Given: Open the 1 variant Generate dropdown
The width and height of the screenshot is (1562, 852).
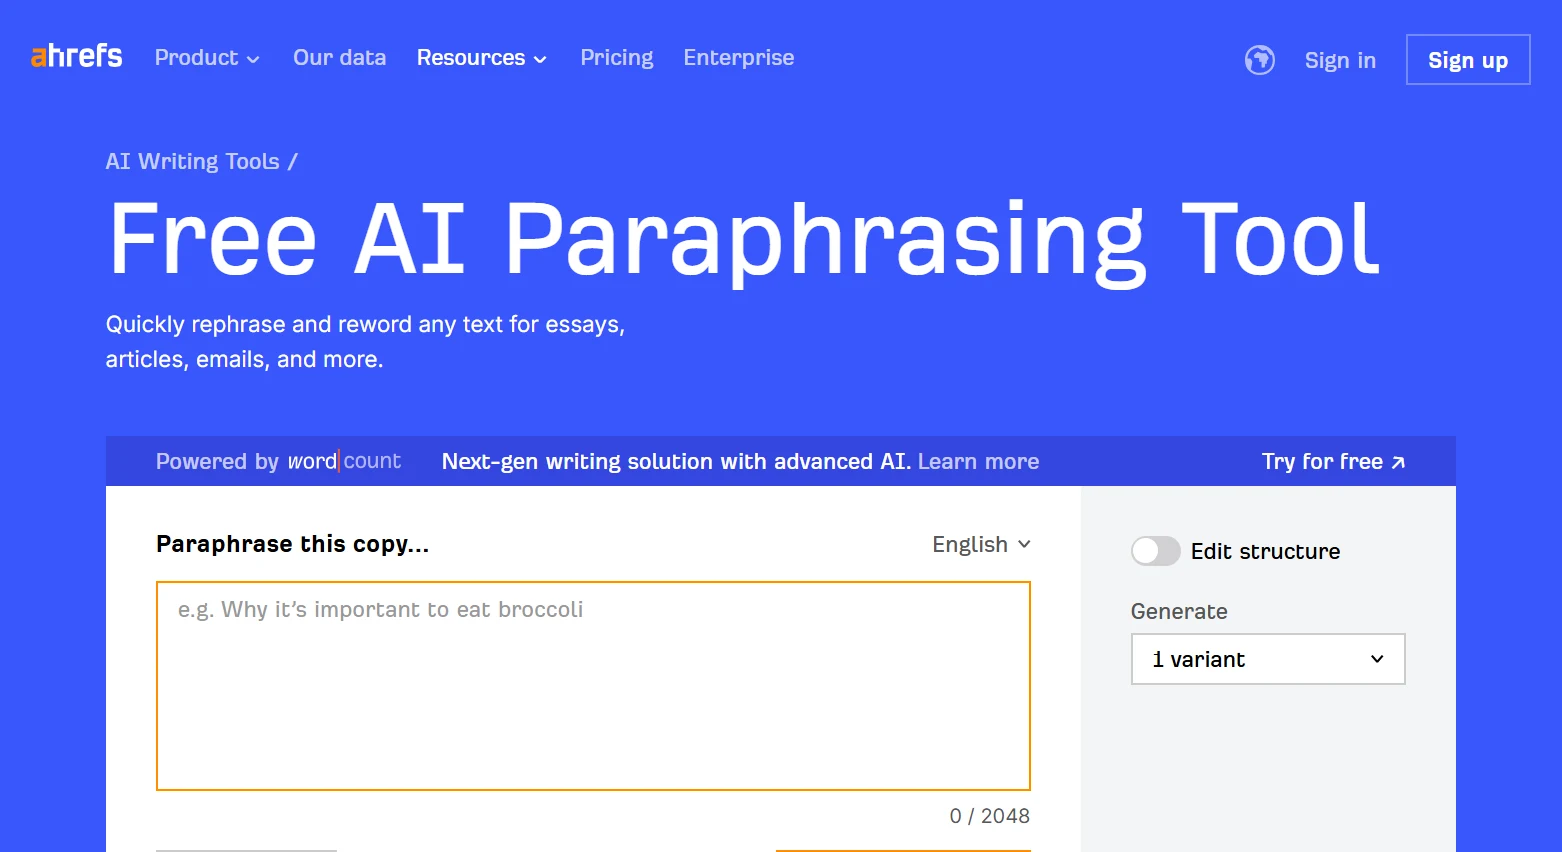Looking at the screenshot, I should (x=1267, y=659).
